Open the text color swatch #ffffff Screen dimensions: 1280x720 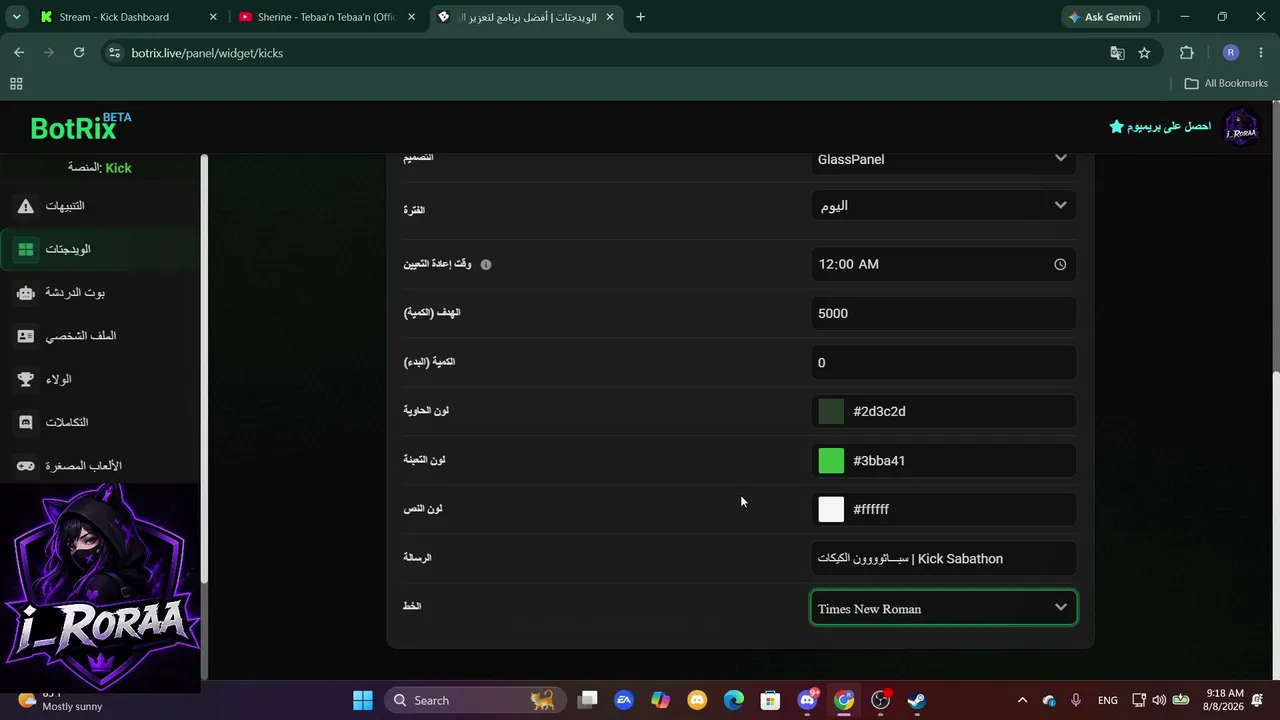(831, 509)
